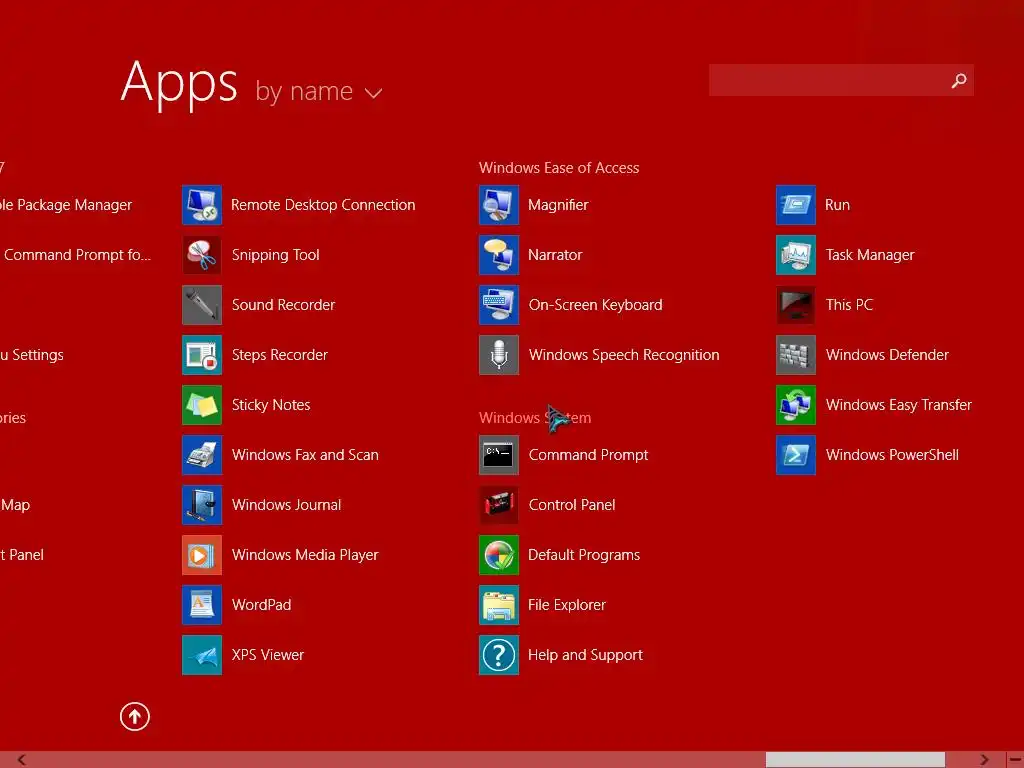Open the Default Programs icon
The width and height of the screenshot is (1024, 768).
click(499, 555)
